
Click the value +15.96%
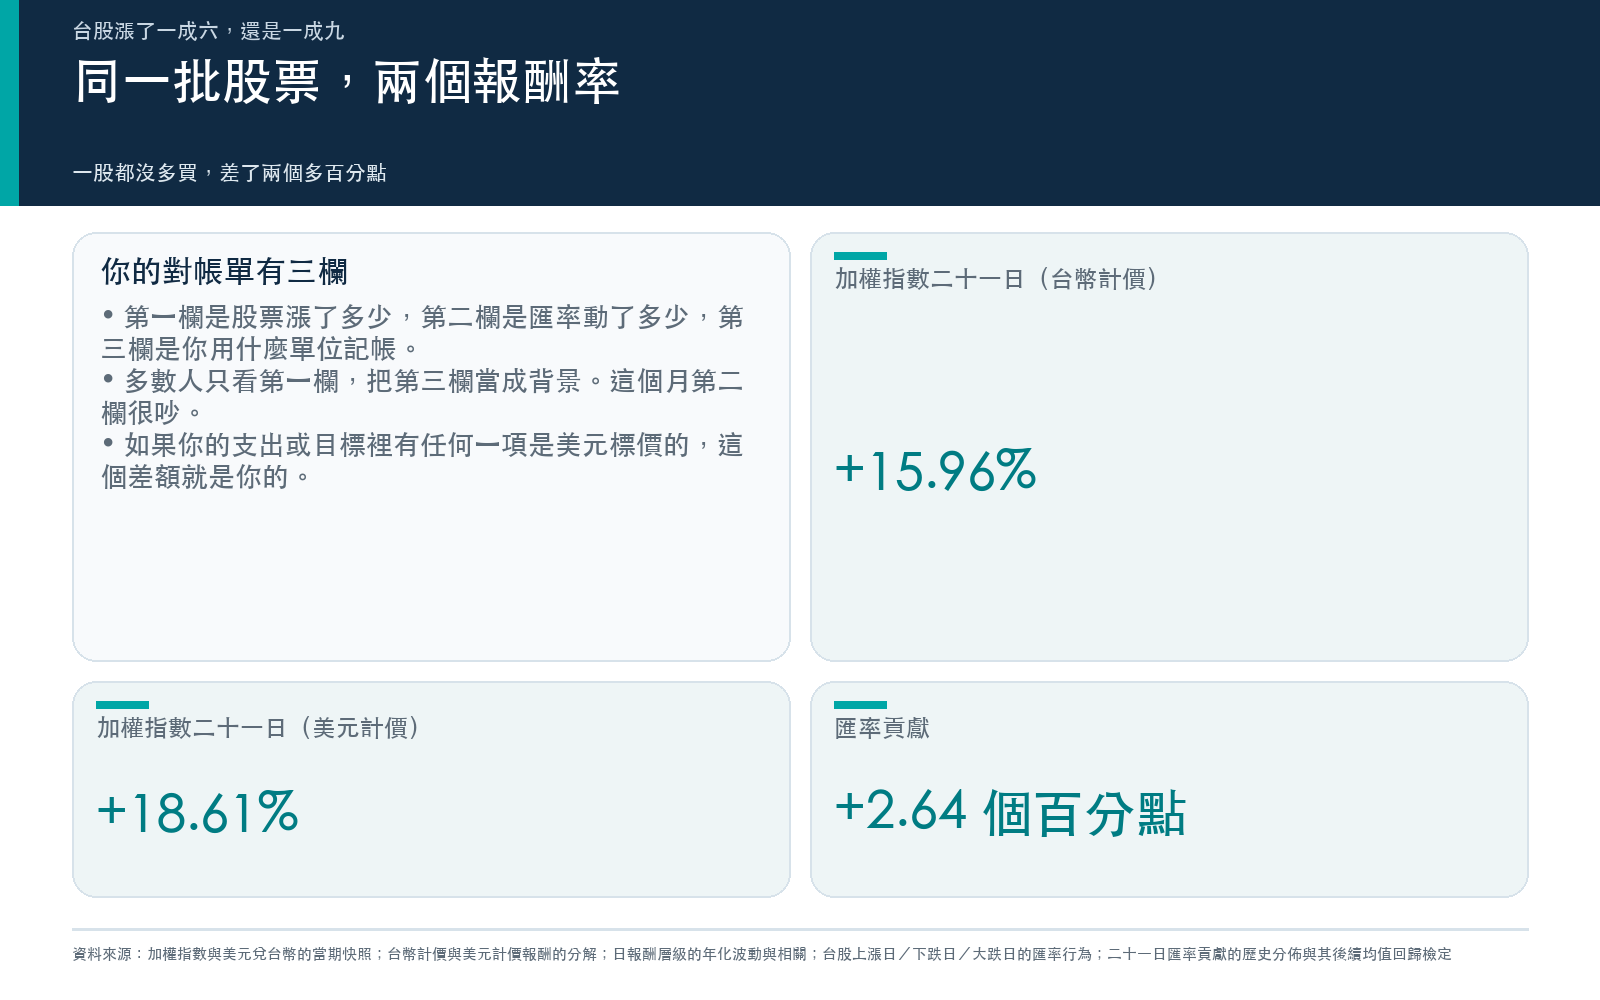point(936,471)
